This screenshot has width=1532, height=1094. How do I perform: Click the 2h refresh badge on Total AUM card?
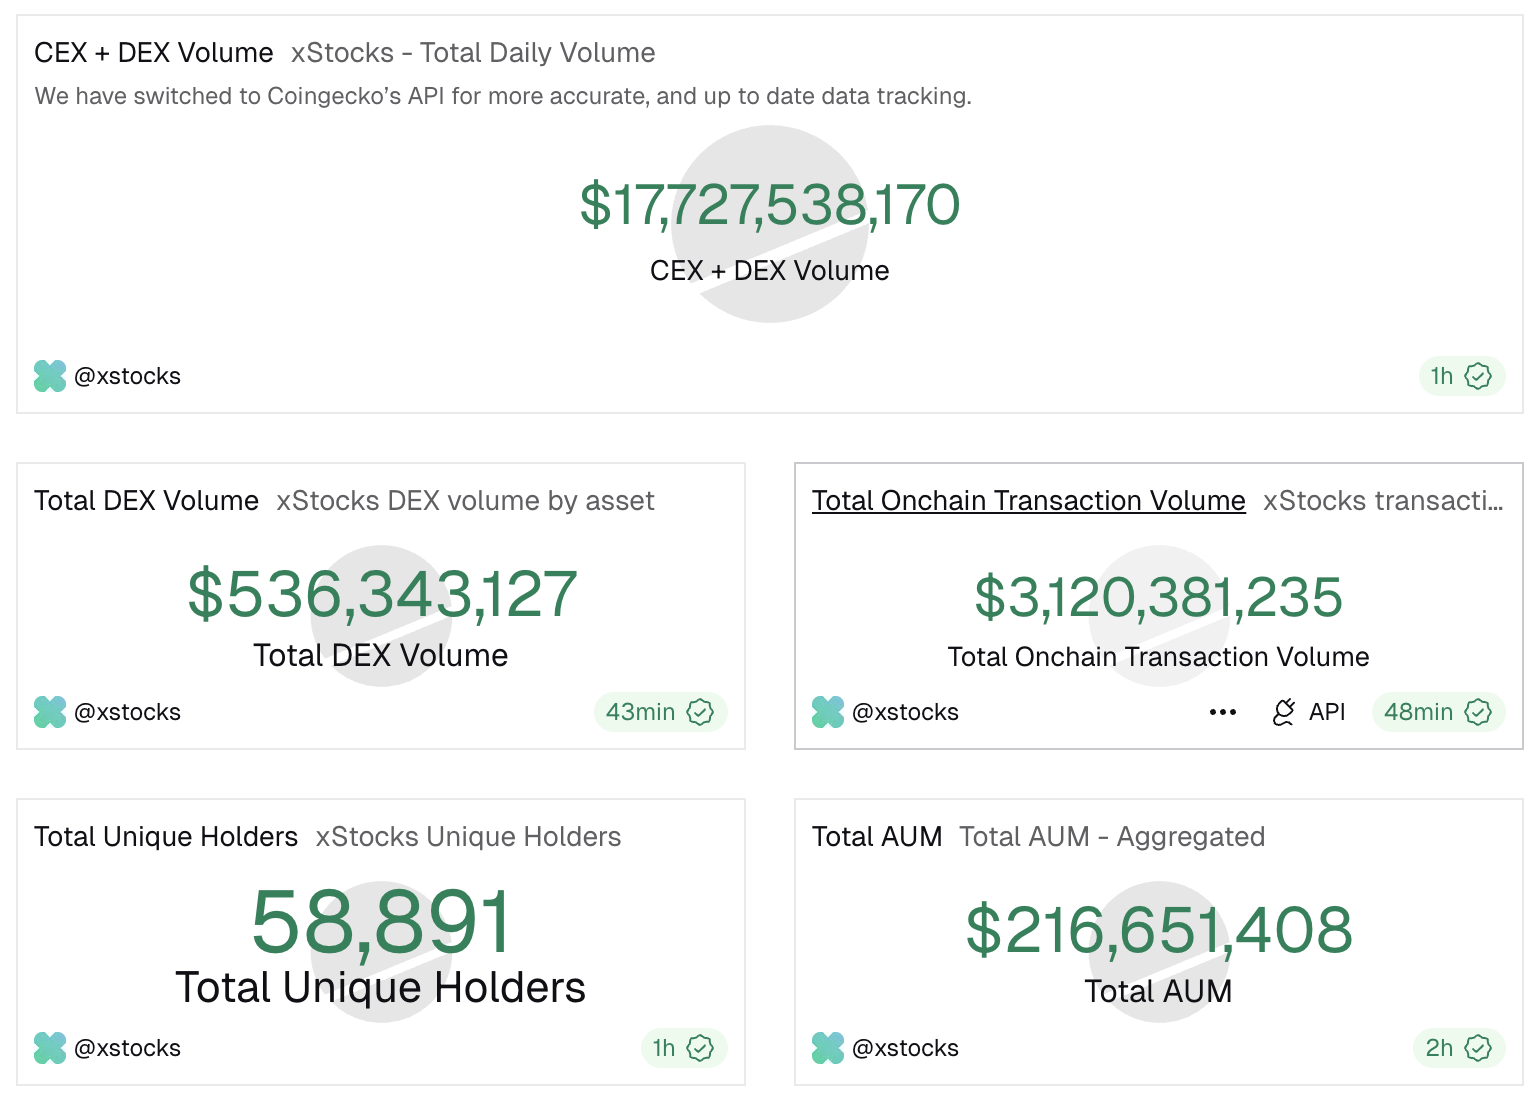pos(1457,1048)
